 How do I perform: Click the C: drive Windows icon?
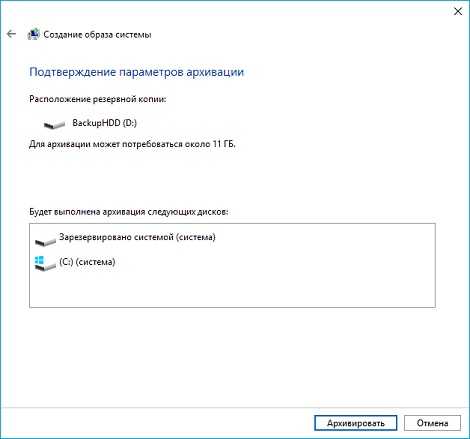point(45,263)
